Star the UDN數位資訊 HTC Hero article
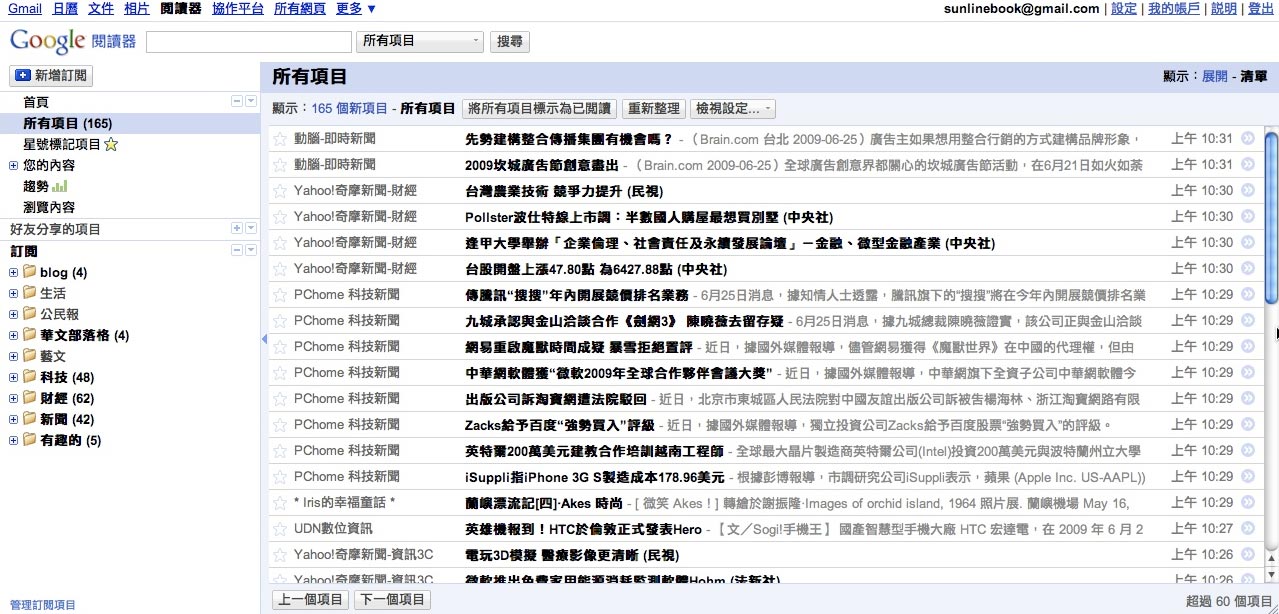 tap(280, 529)
